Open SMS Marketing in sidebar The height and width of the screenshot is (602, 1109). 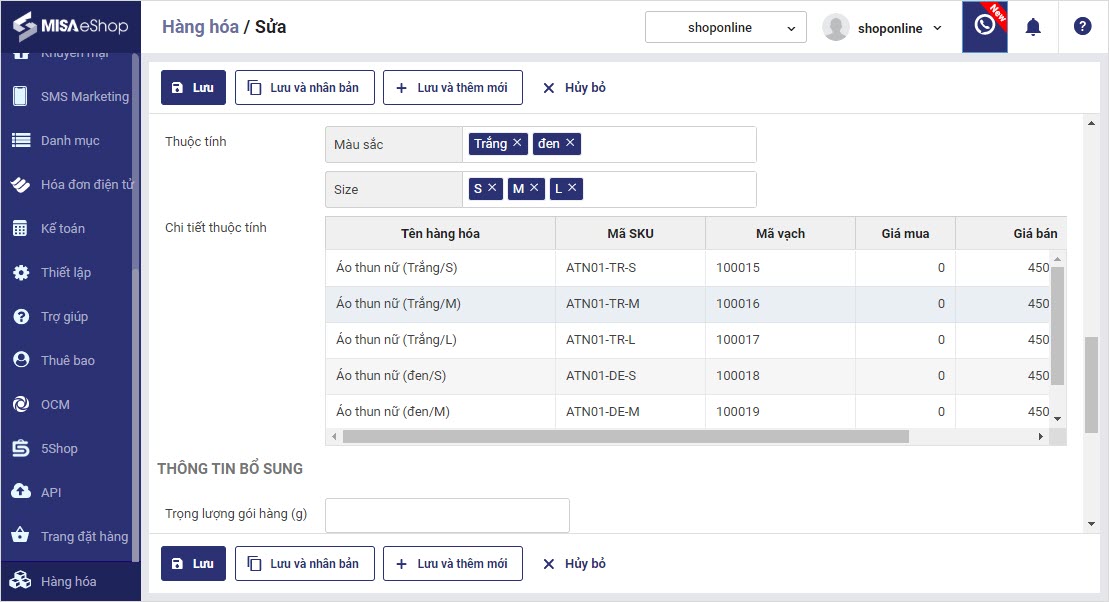point(84,97)
